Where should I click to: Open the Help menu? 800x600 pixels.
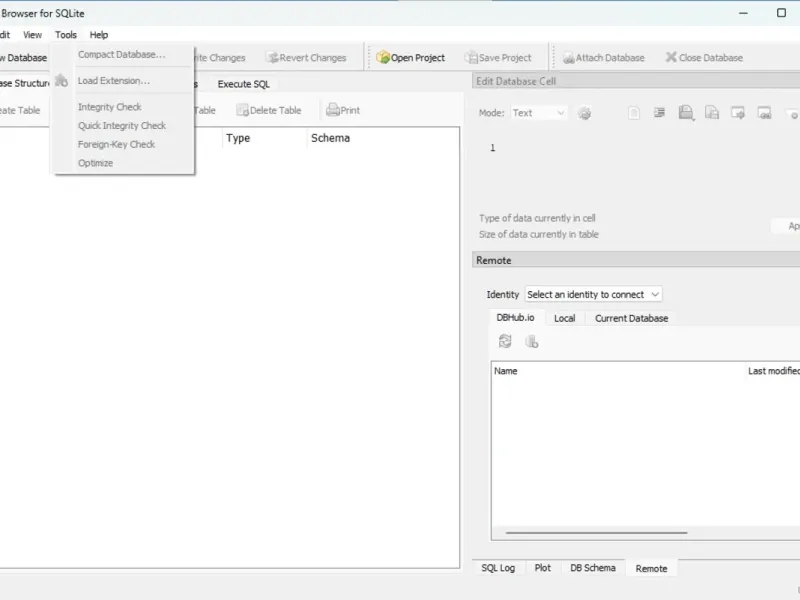point(99,35)
